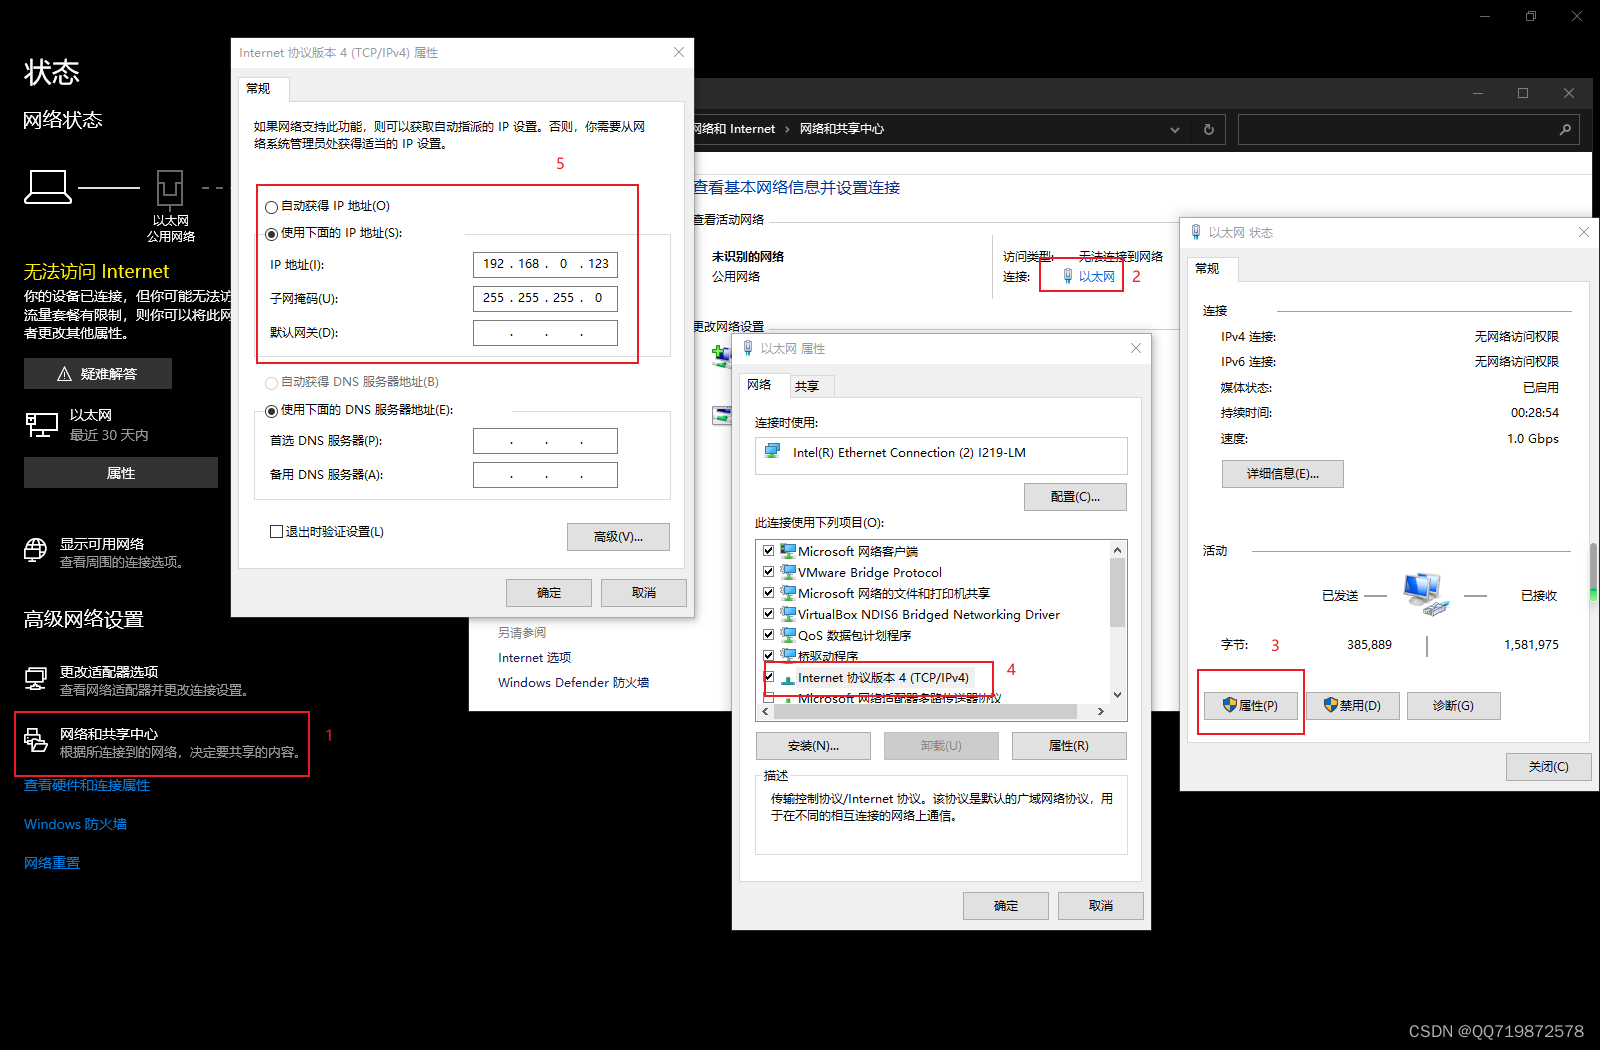Click 配置(C)... button for the adapter
Viewport: 1600px width, 1050px height.
[1075, 497]
